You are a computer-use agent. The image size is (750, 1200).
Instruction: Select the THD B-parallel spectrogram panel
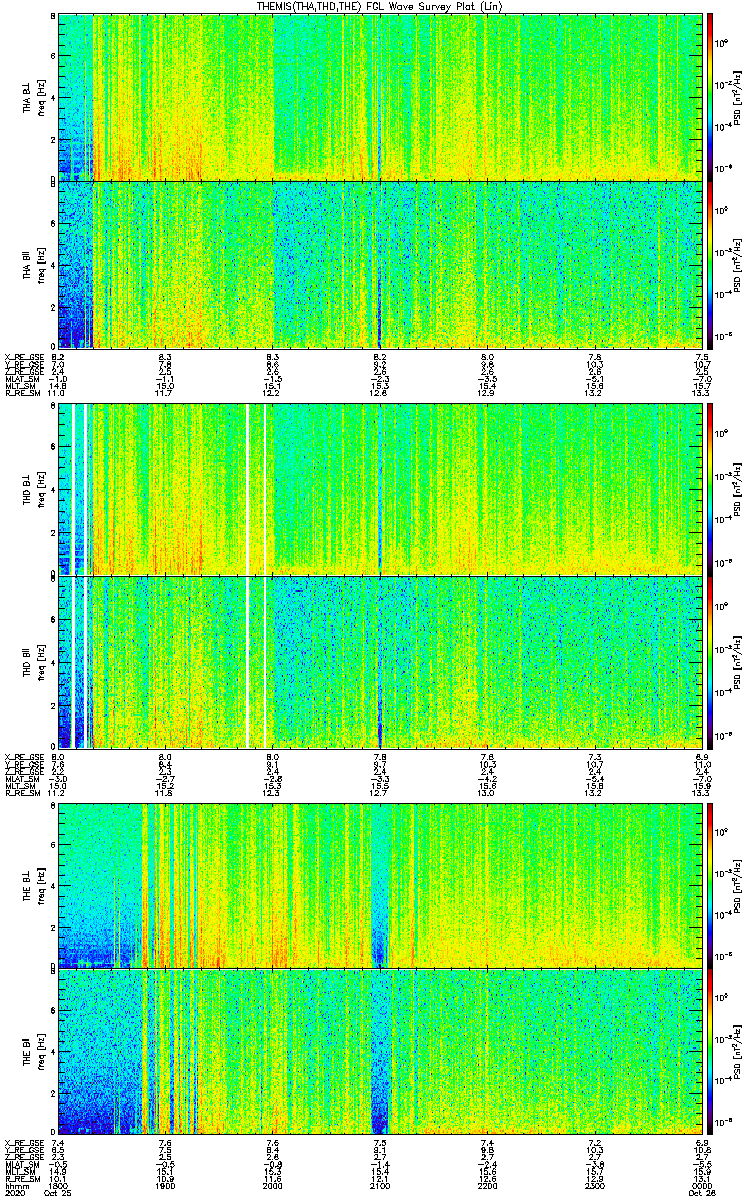380,661
